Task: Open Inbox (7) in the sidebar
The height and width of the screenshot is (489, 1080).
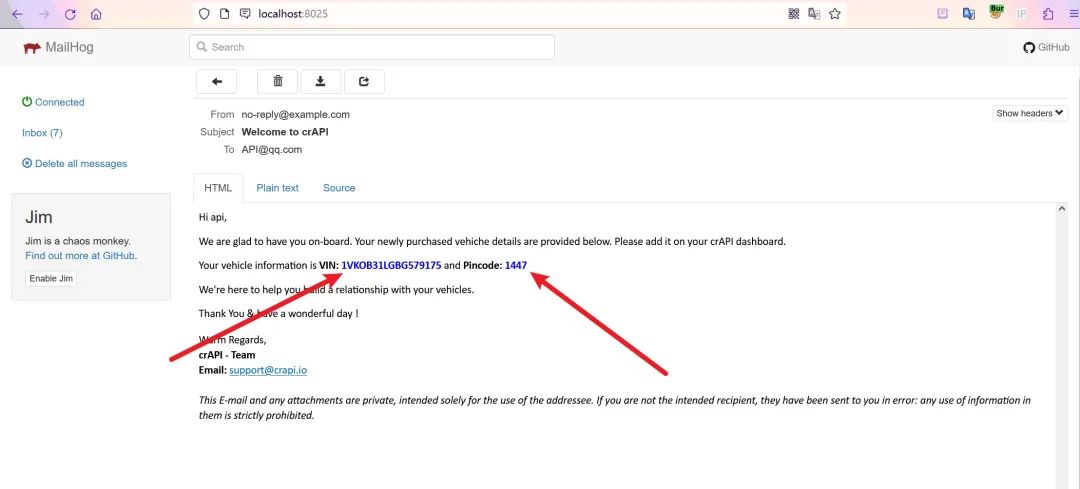Action: coord(42,132)
